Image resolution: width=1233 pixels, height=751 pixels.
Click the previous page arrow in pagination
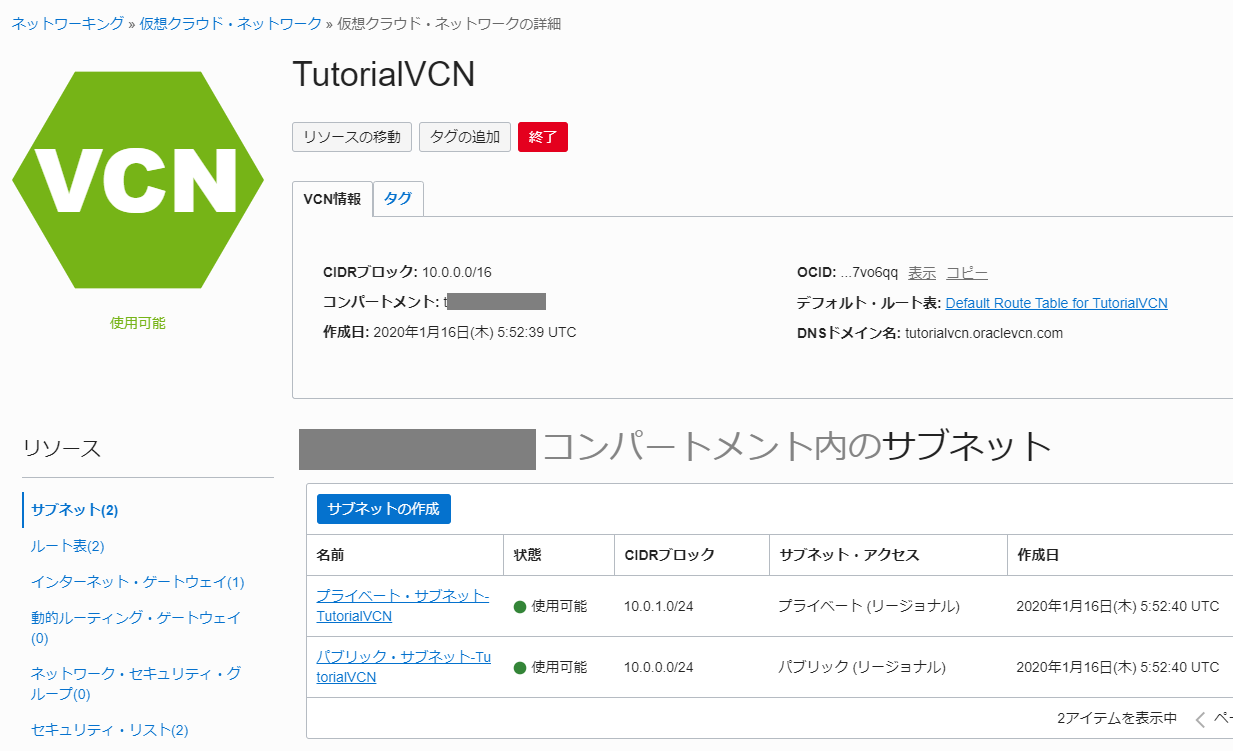pyautogui.click(x=1200, y=719)
